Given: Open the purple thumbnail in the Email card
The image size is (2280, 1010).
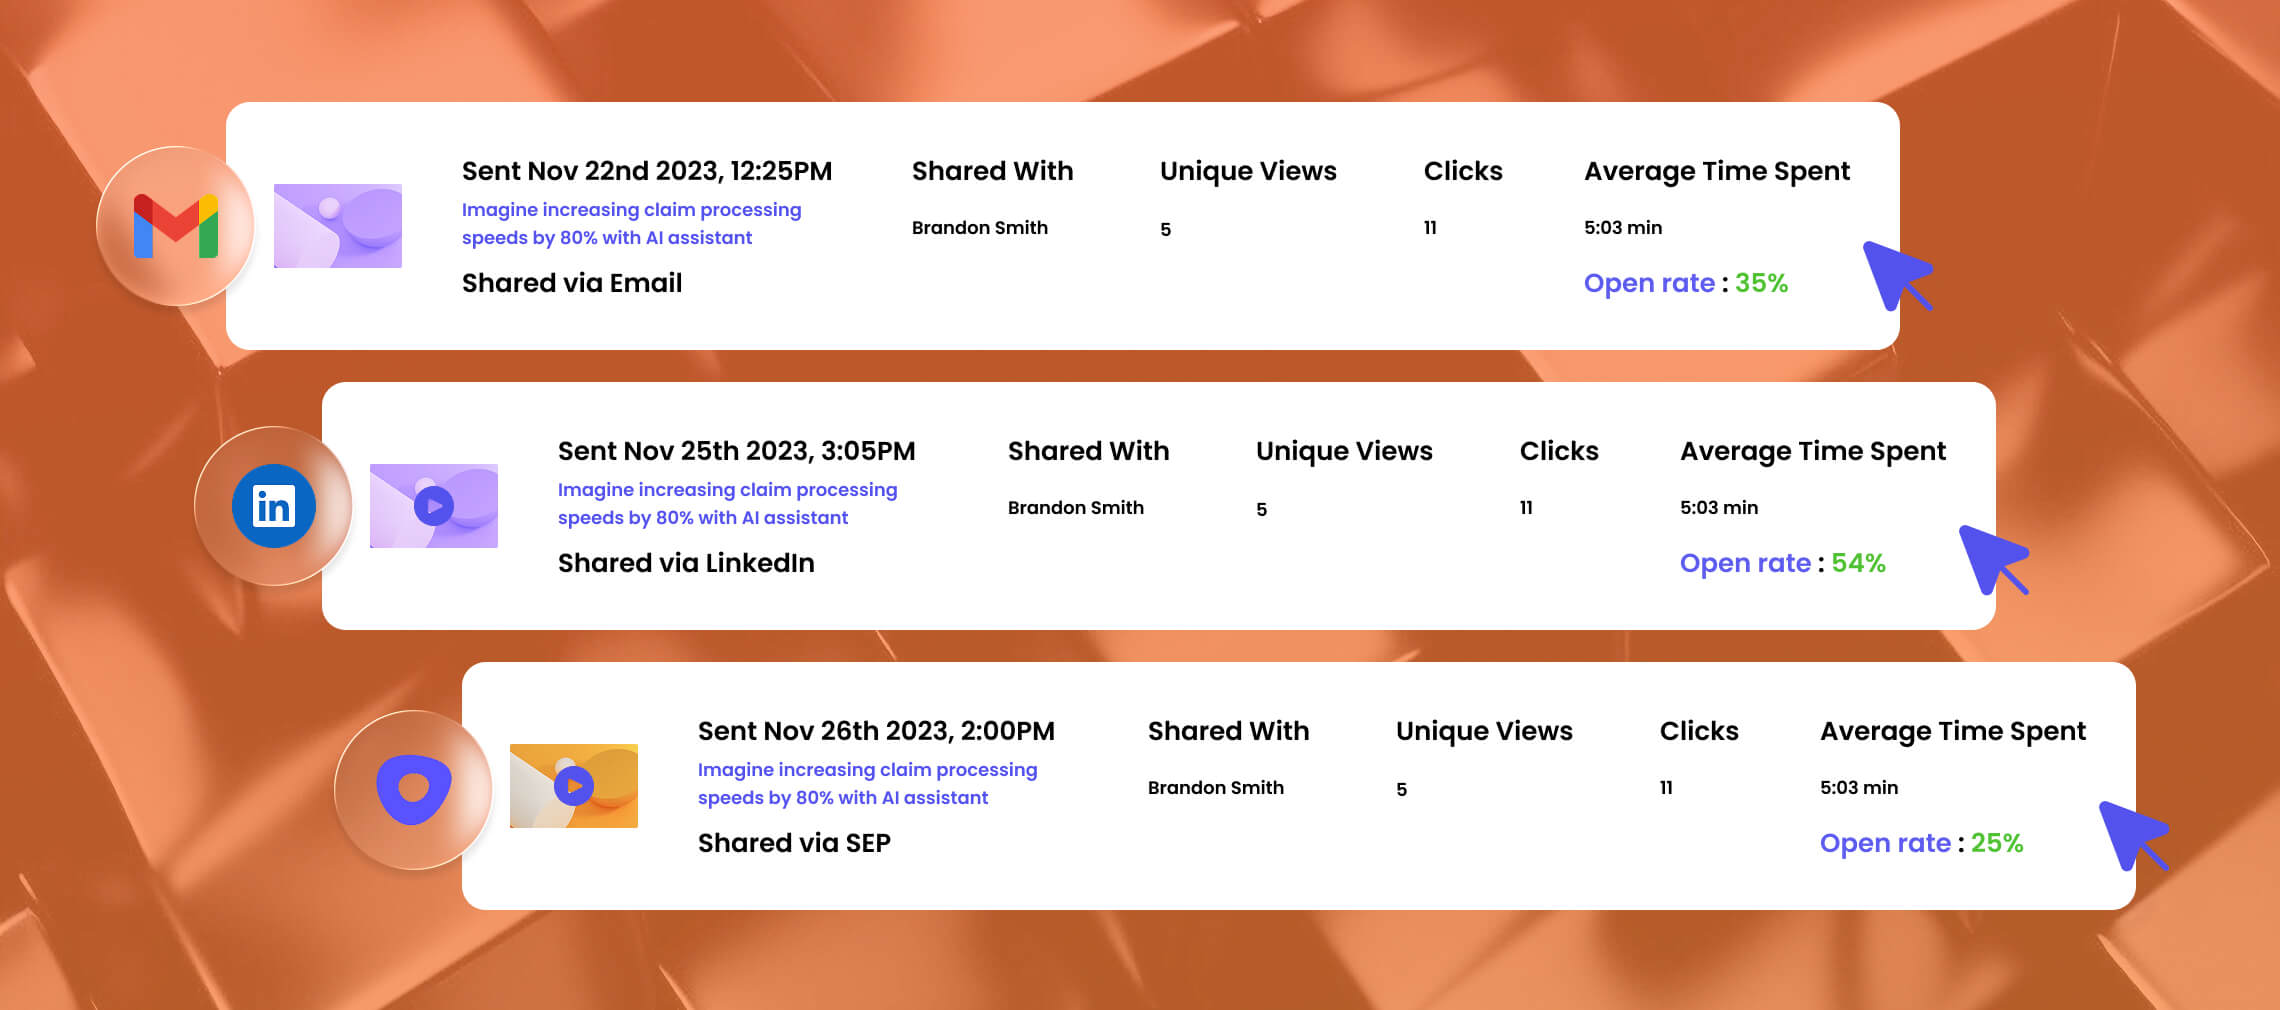Looking at the screenshot, I should tap(338, 226).
